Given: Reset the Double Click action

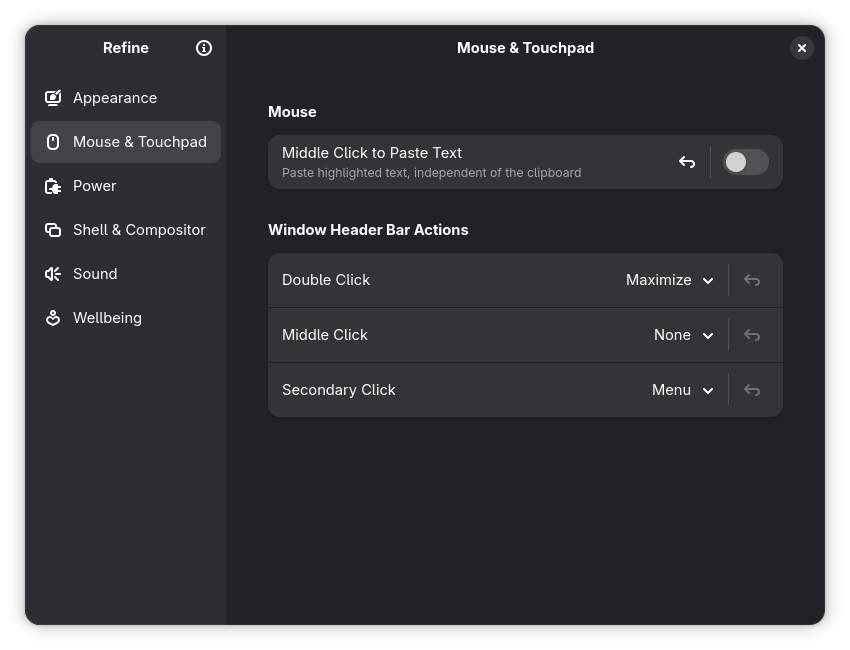Looking at the screenshot, I should coord(752,280).
